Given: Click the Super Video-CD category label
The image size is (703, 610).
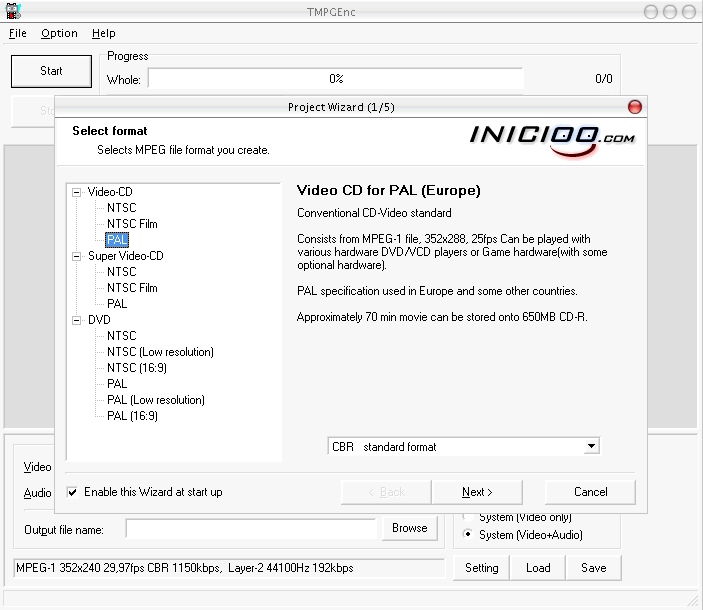Looking at the screenshot, I should click(126, 256).
